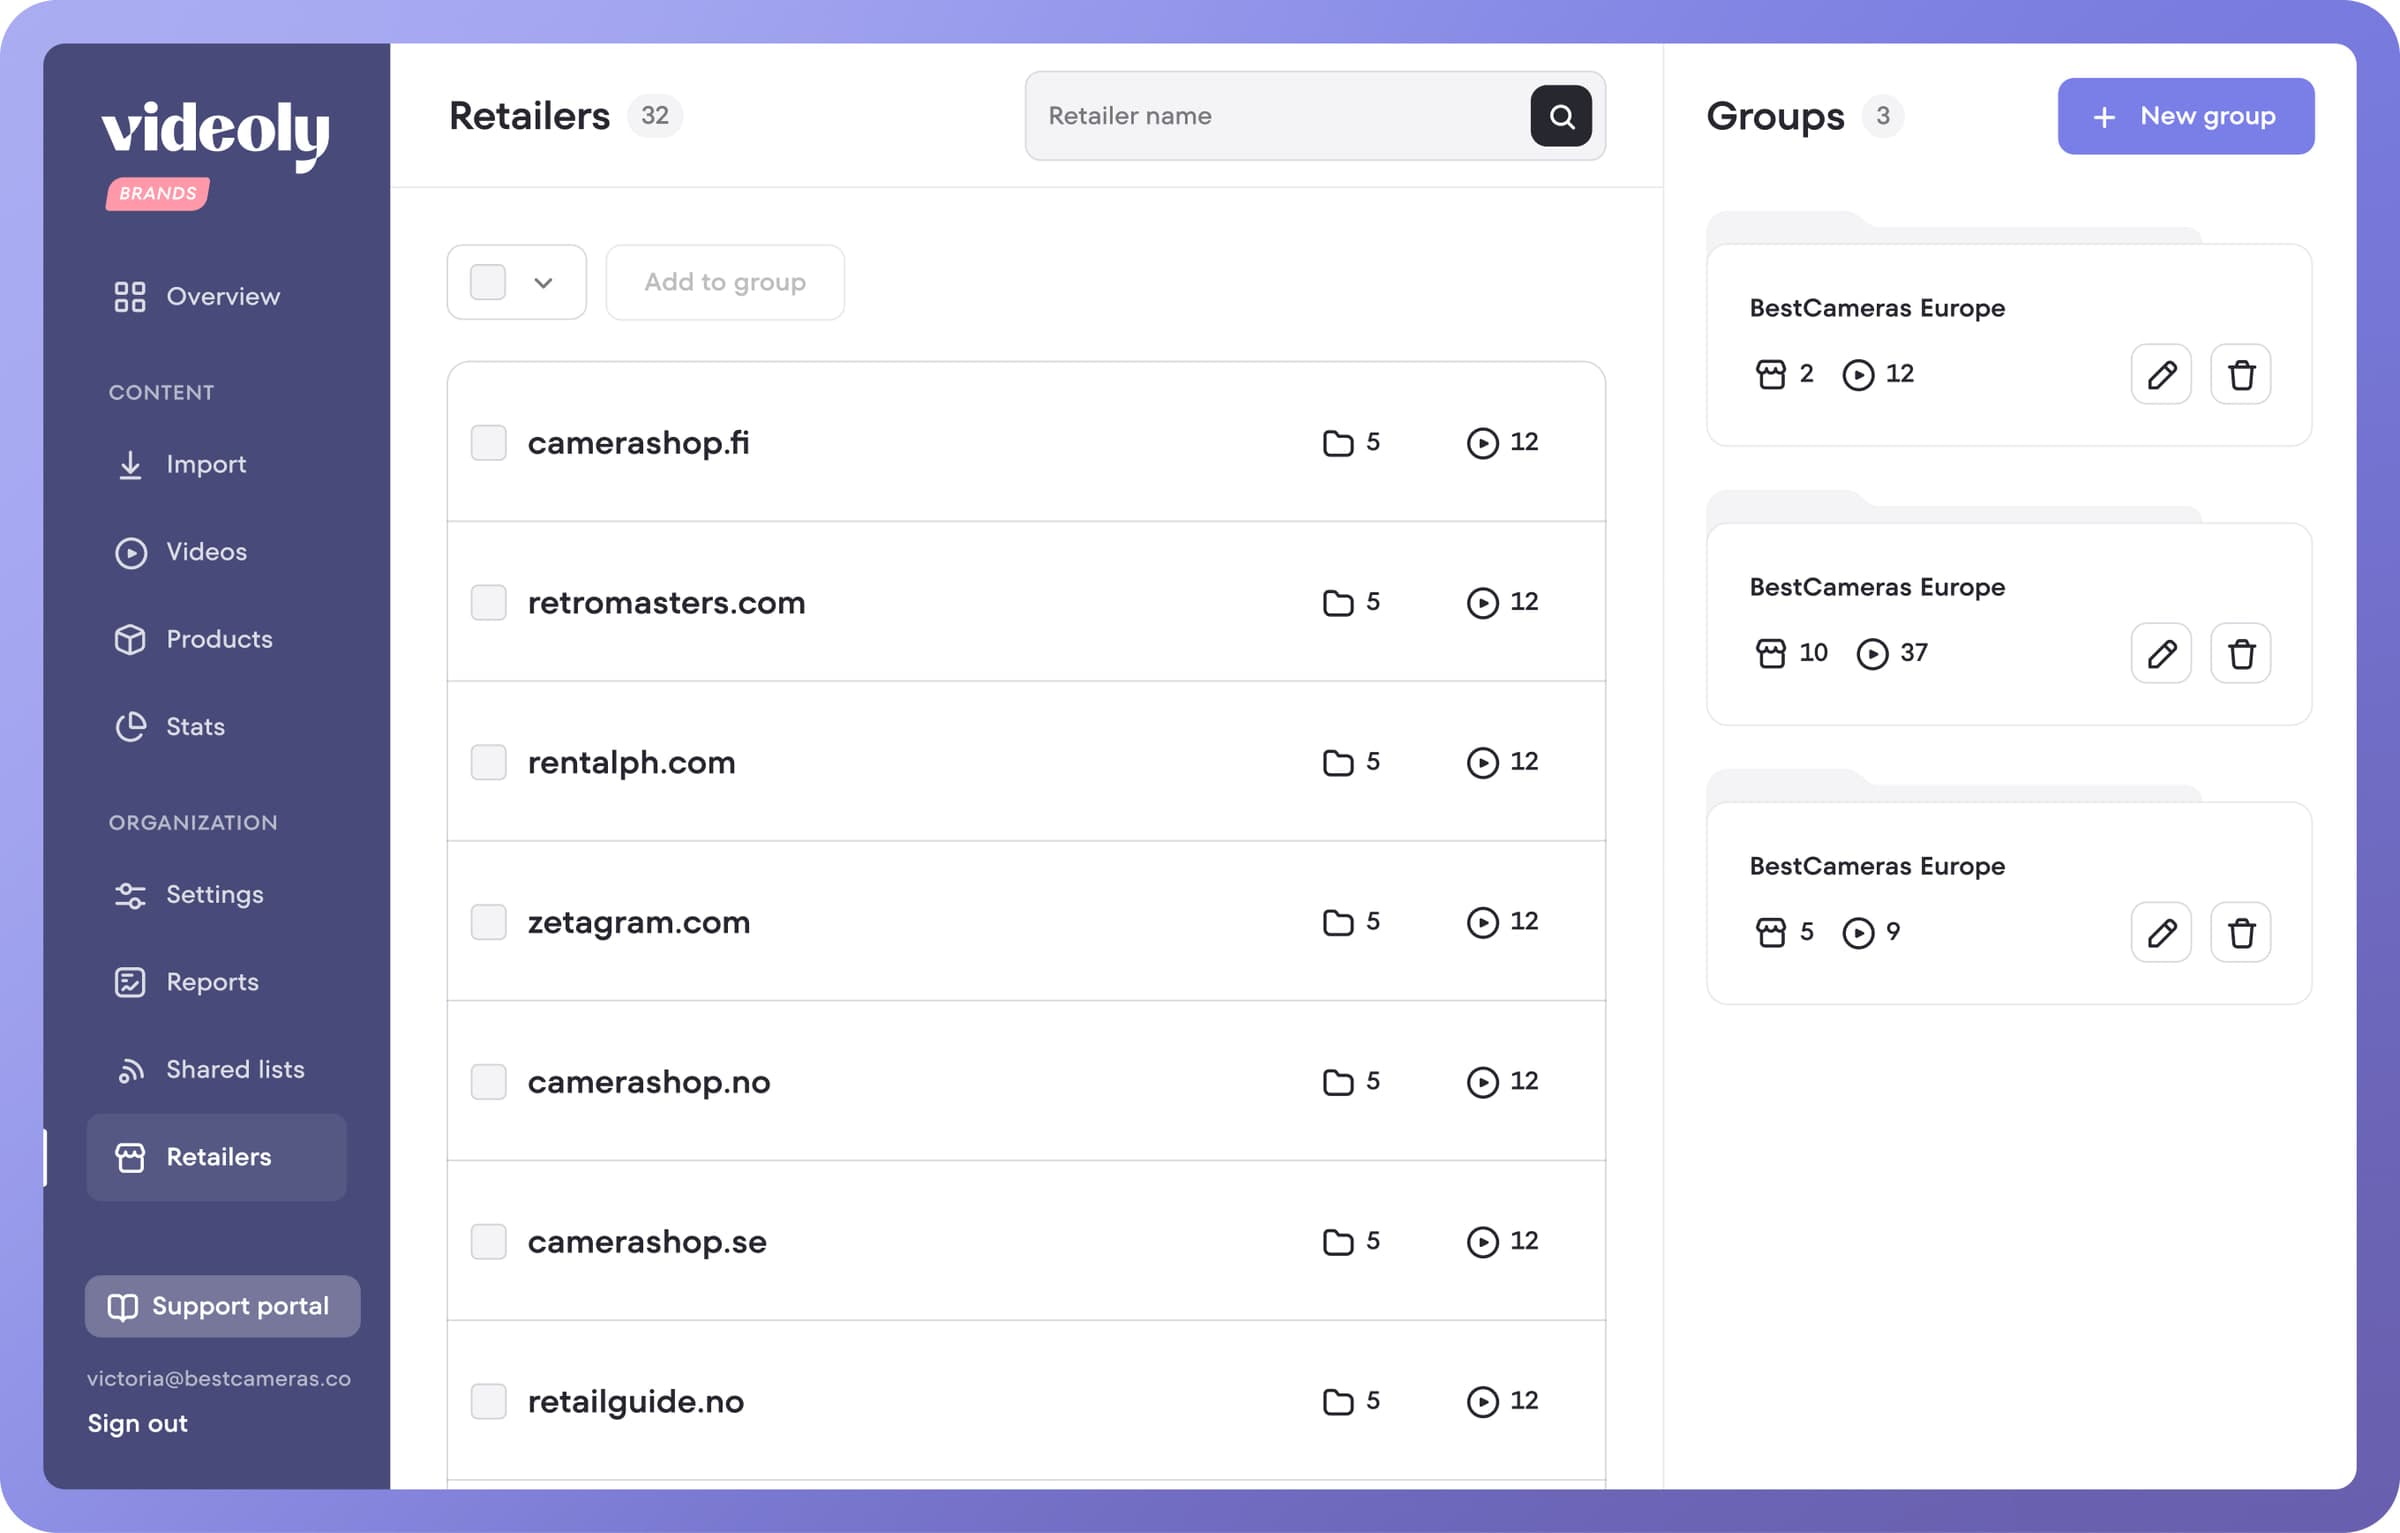2400x1533 pixels.
Task: Open the Videos section
Action: (x=180, y=552)
